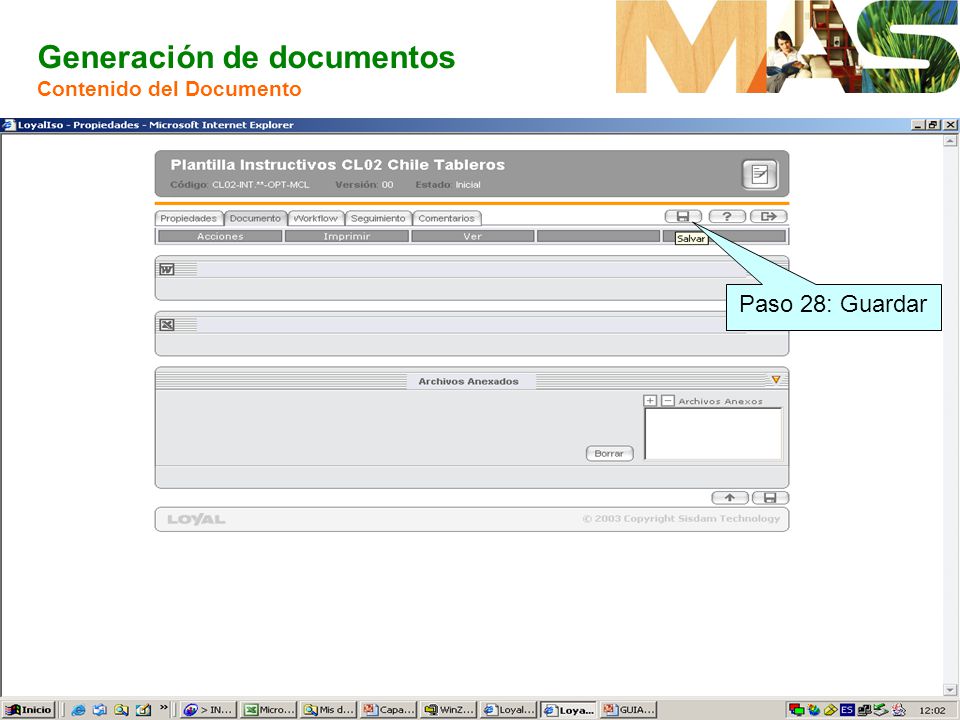Open help with the question mark button

[x=727, y=216]
